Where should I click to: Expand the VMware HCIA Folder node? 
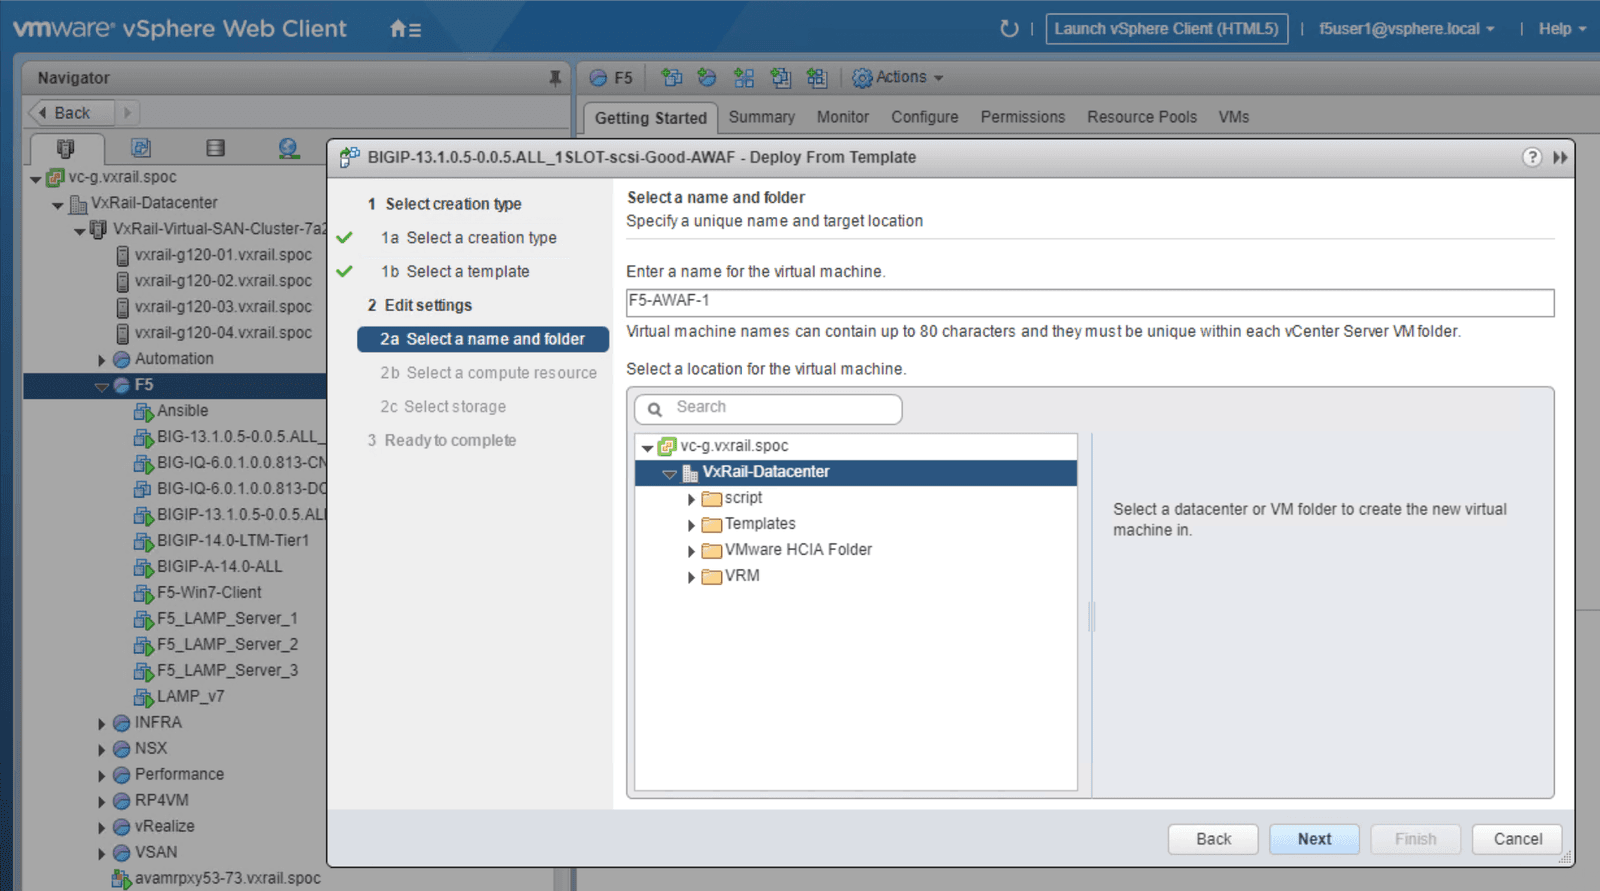(x=691, y=551)
